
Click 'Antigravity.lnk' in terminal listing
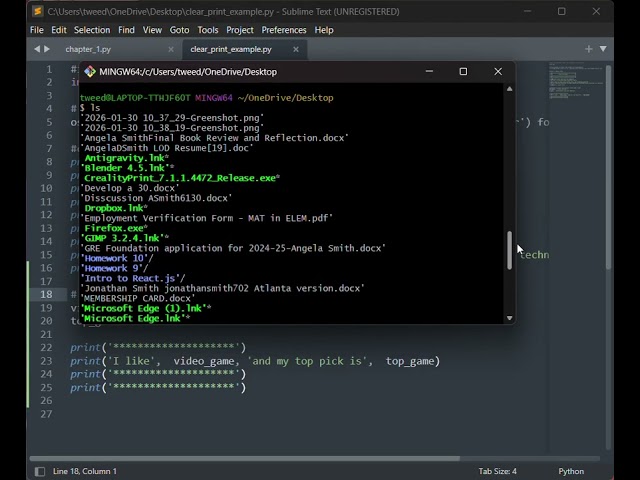[x=124, y=158]
